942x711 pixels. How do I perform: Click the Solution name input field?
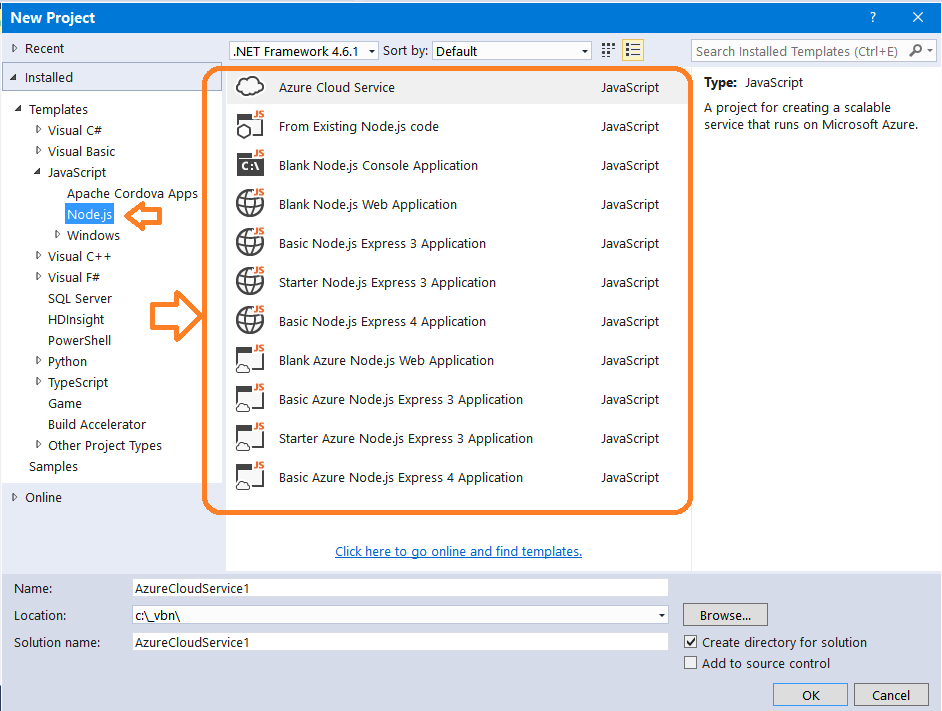[400, 642]
